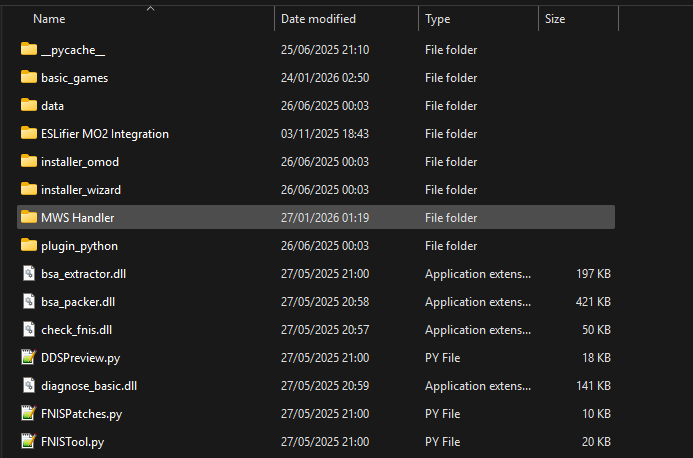The image size is (693, 458).
Task: Click the FNISTool.py file icon
Action: point(28,442)
